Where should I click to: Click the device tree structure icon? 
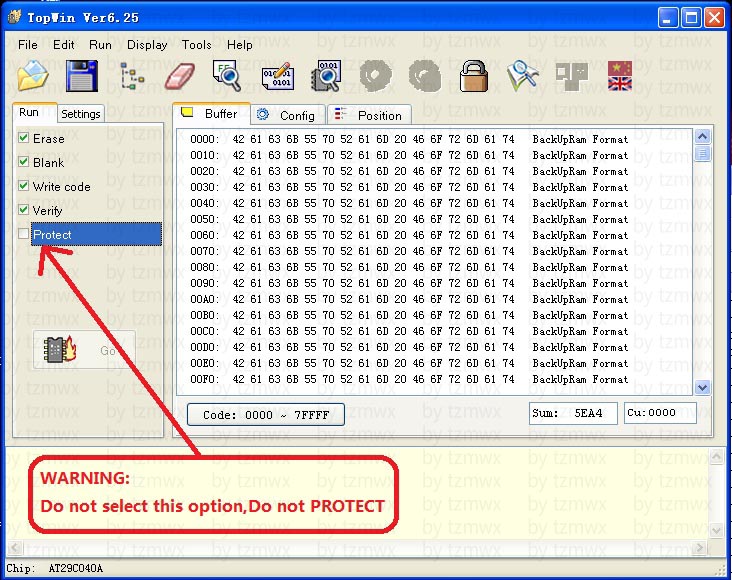tap(131, 76)
